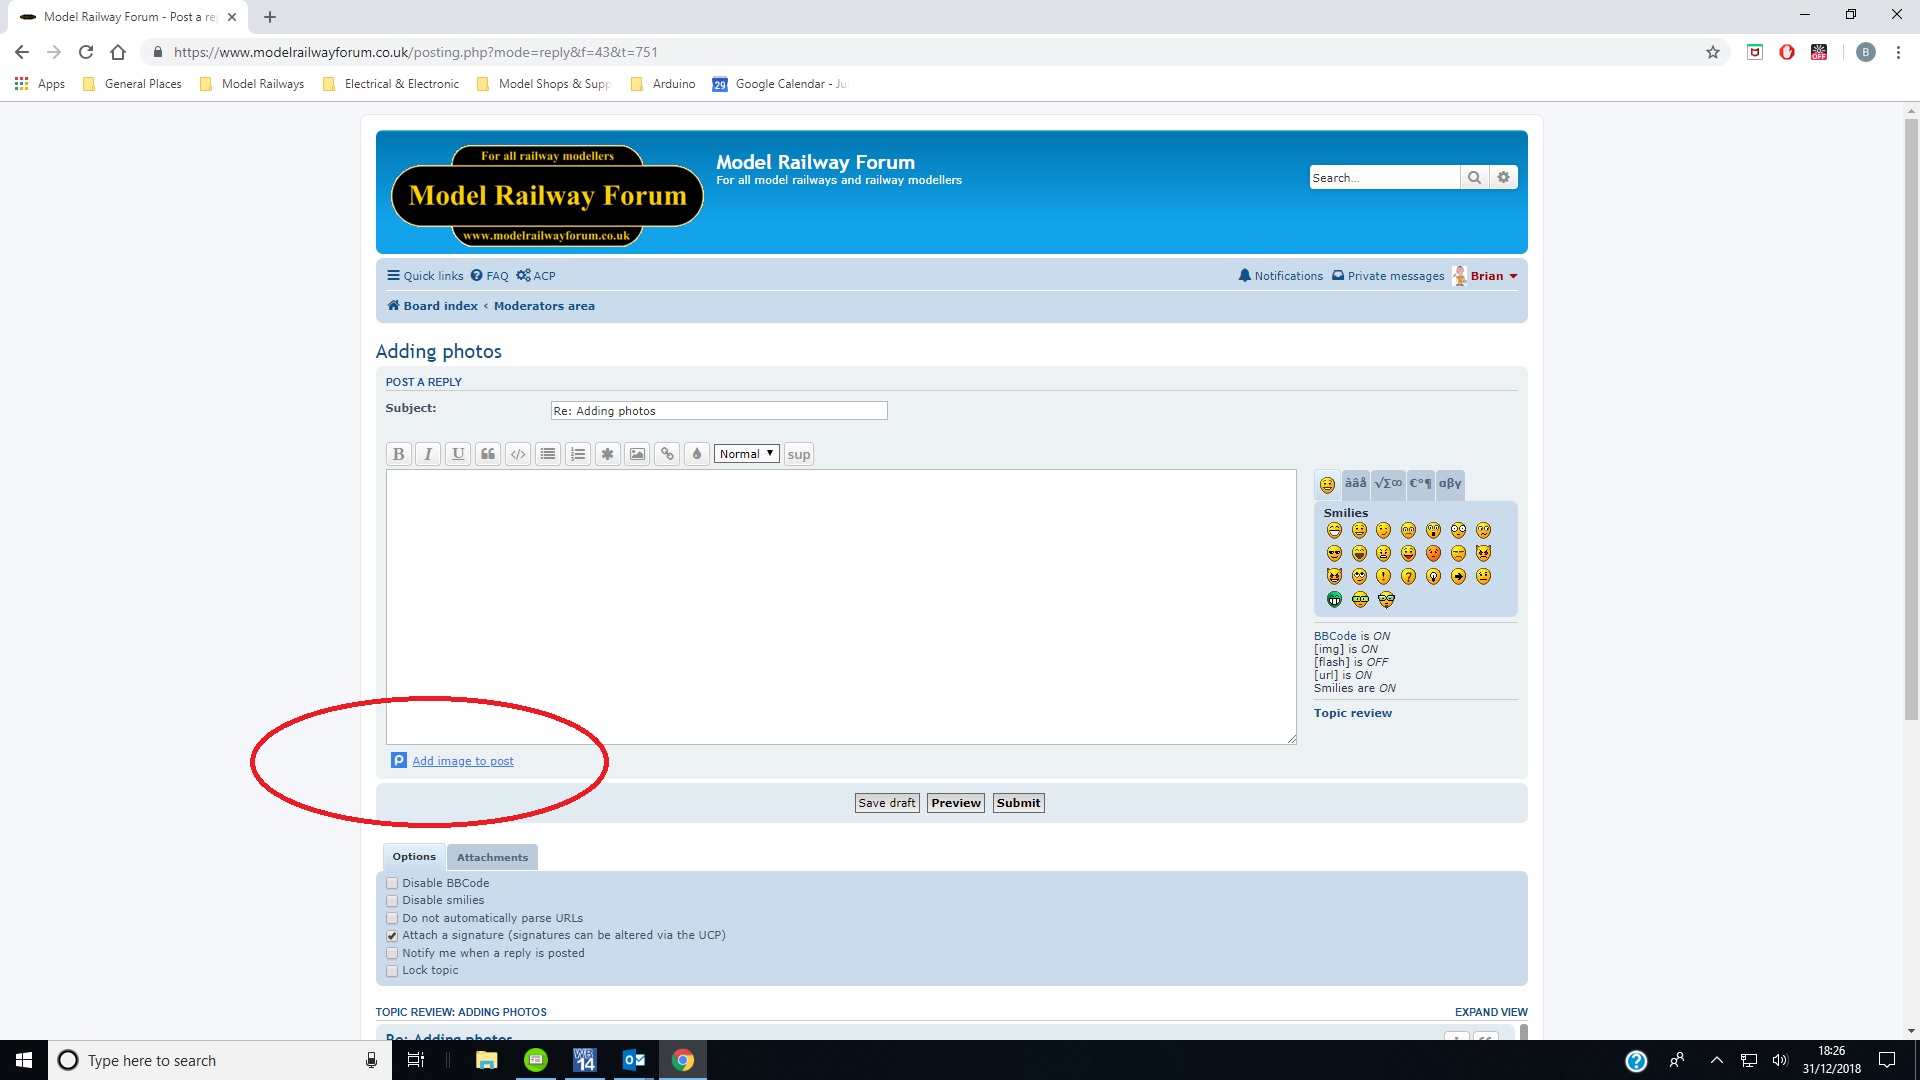Viewport: 1920px width, 1080px height.
Task: Check Do not automatically parse URLs
Action: tap(392, 918)
